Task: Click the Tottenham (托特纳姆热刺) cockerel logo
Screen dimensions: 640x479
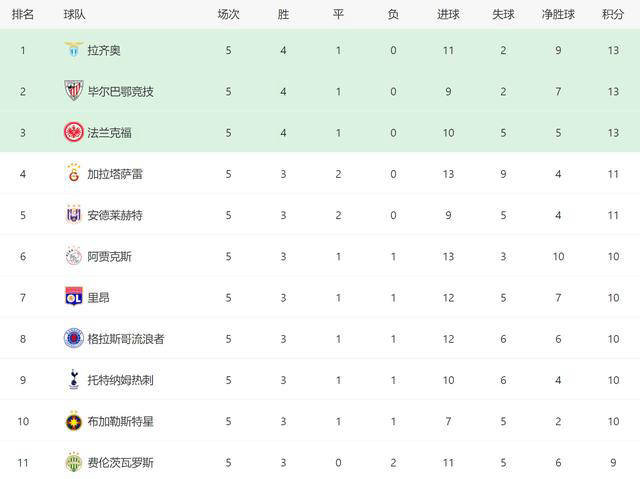Action: coord(73,380)
